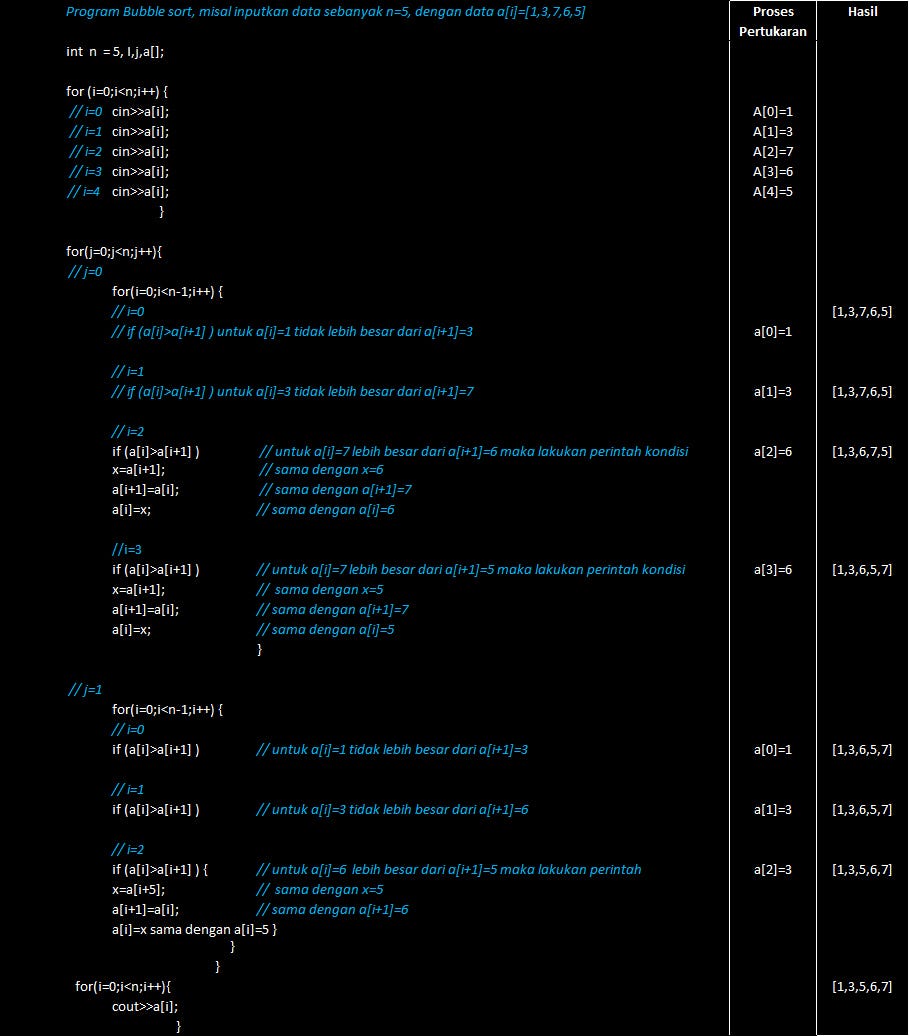
Task: Click the first result cell "[1,3,7,6,5]"
Action: coord(863,311)
